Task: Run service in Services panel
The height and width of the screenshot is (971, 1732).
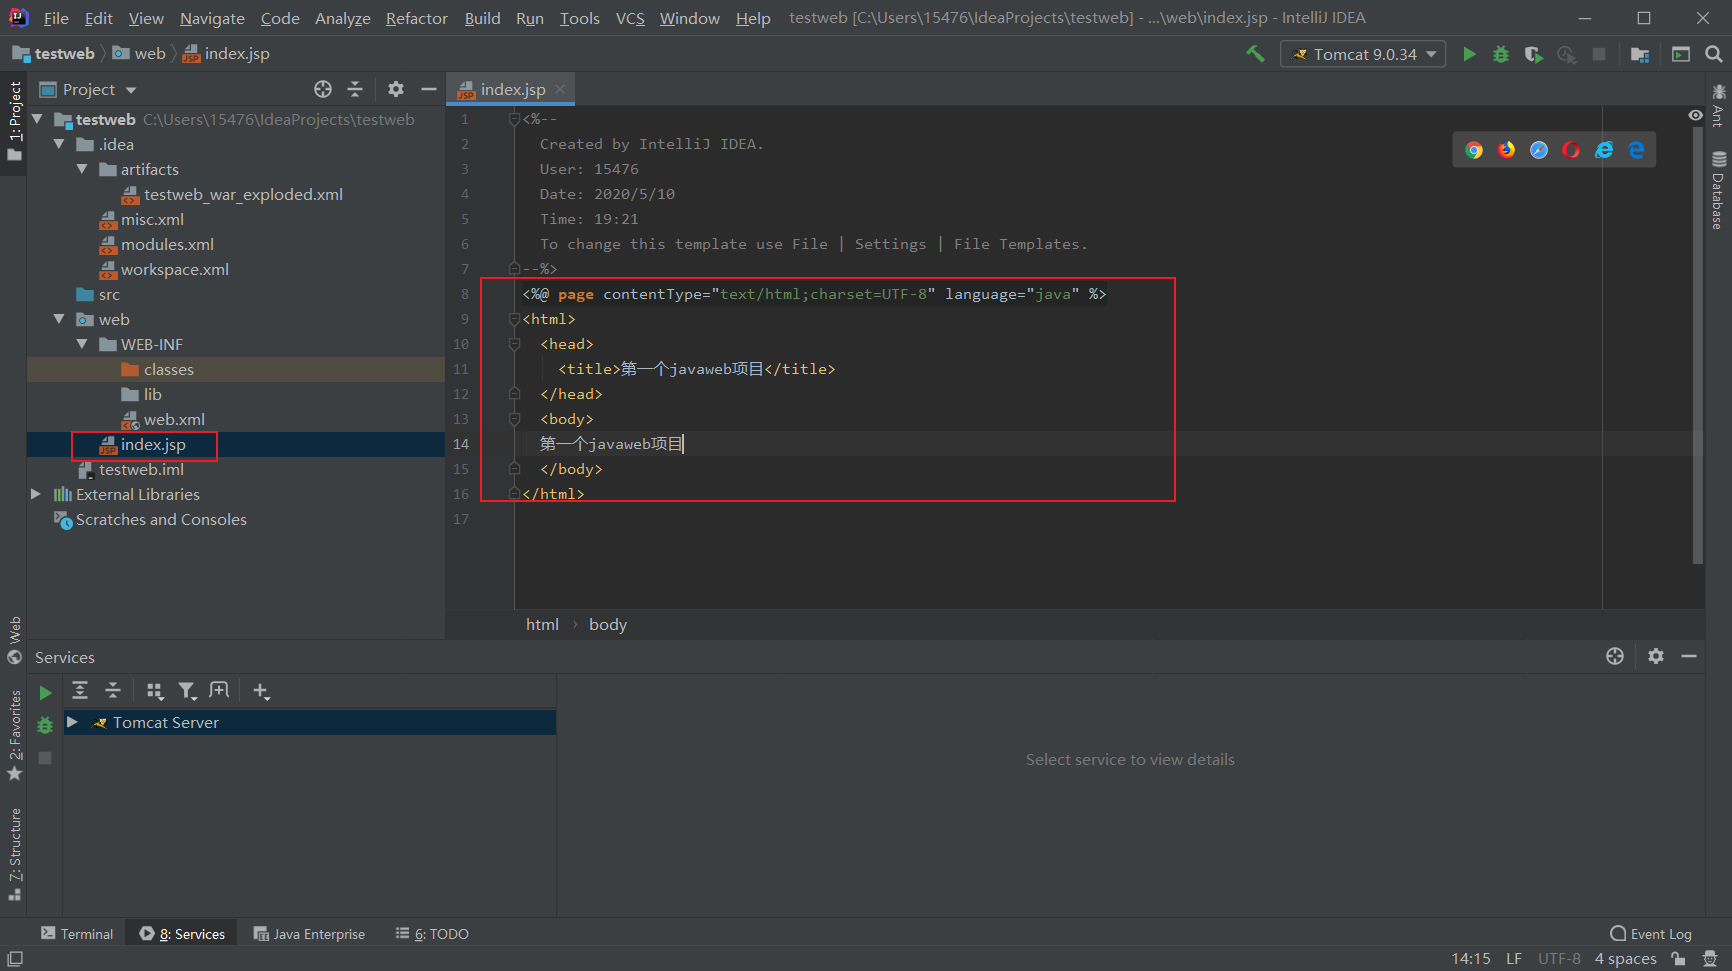Action: [x=45, y=692]
